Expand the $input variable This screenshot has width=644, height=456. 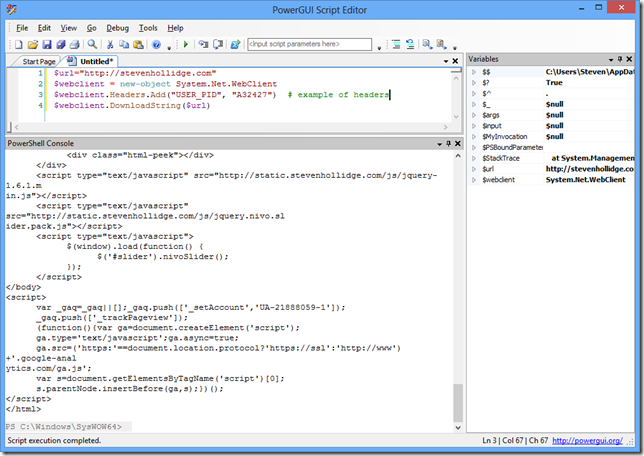coord(474,126)
